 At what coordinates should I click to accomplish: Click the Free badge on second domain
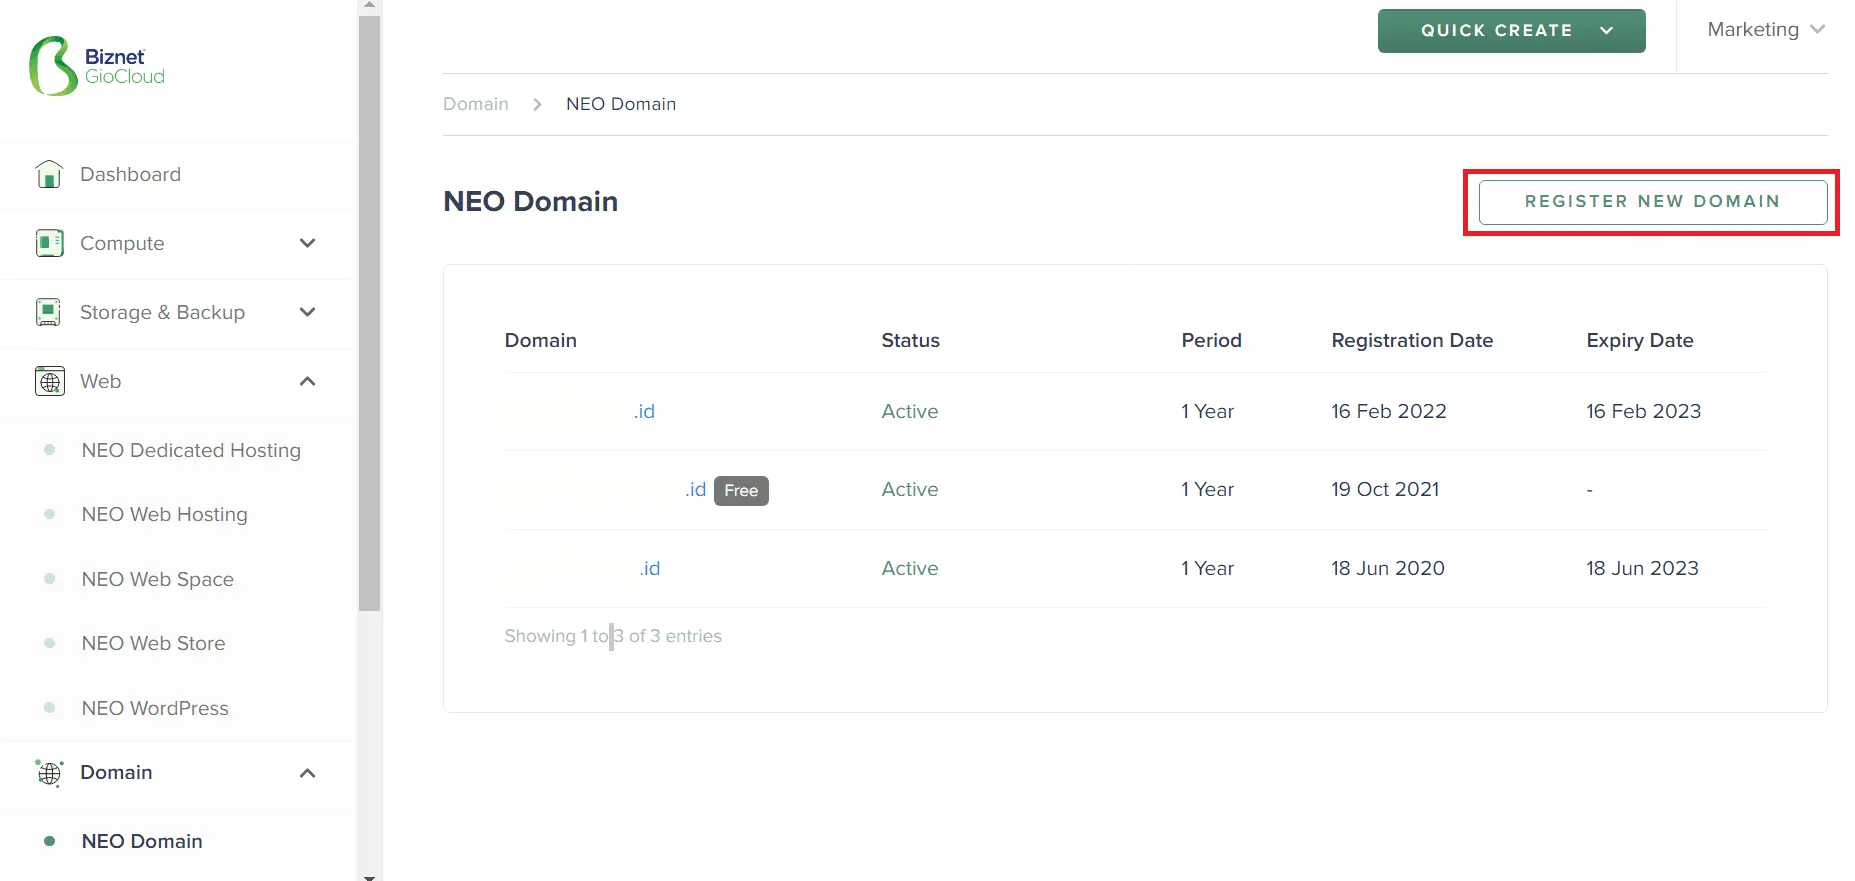(741, 490)
